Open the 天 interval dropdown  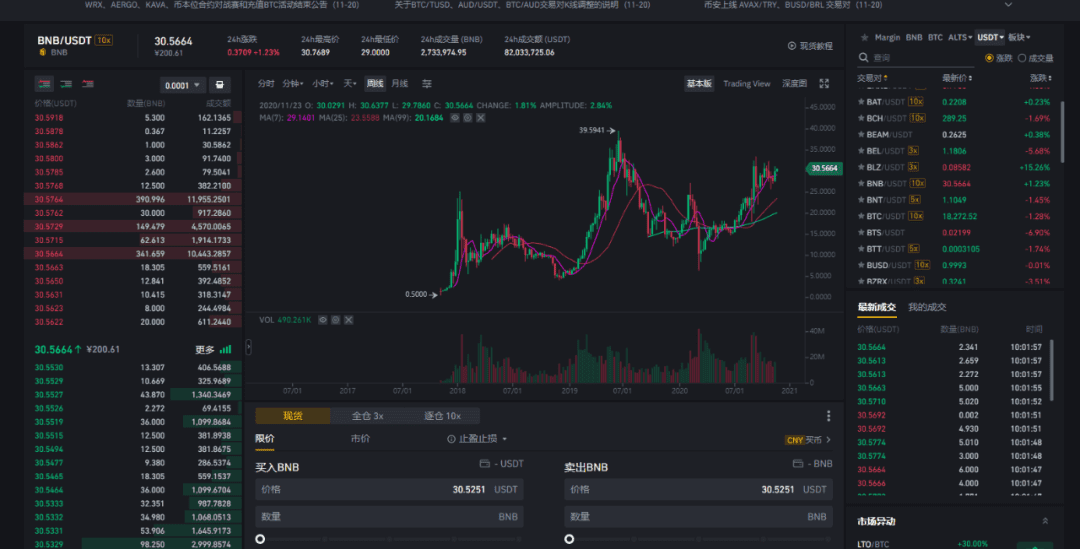tap(349, 83)
